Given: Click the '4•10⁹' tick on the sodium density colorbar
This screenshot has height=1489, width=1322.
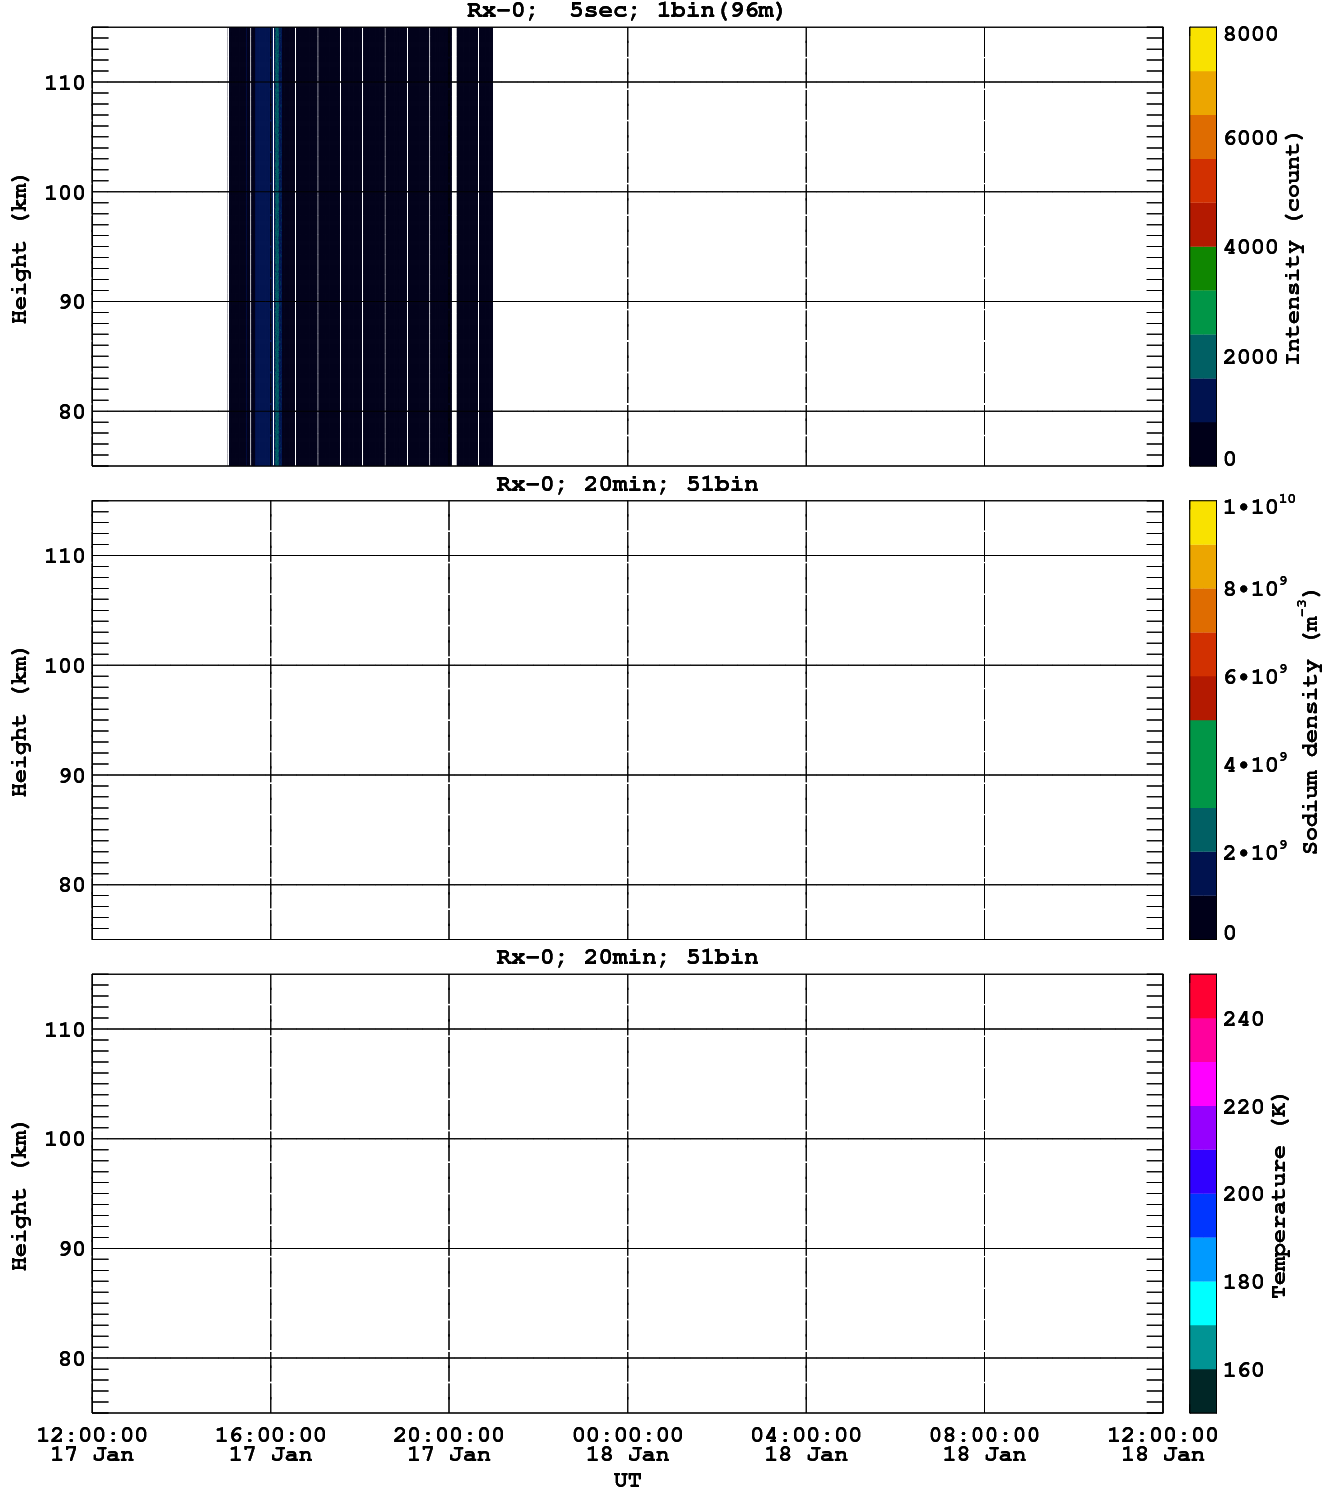Looking at the screenshot, I should 1256,764.
